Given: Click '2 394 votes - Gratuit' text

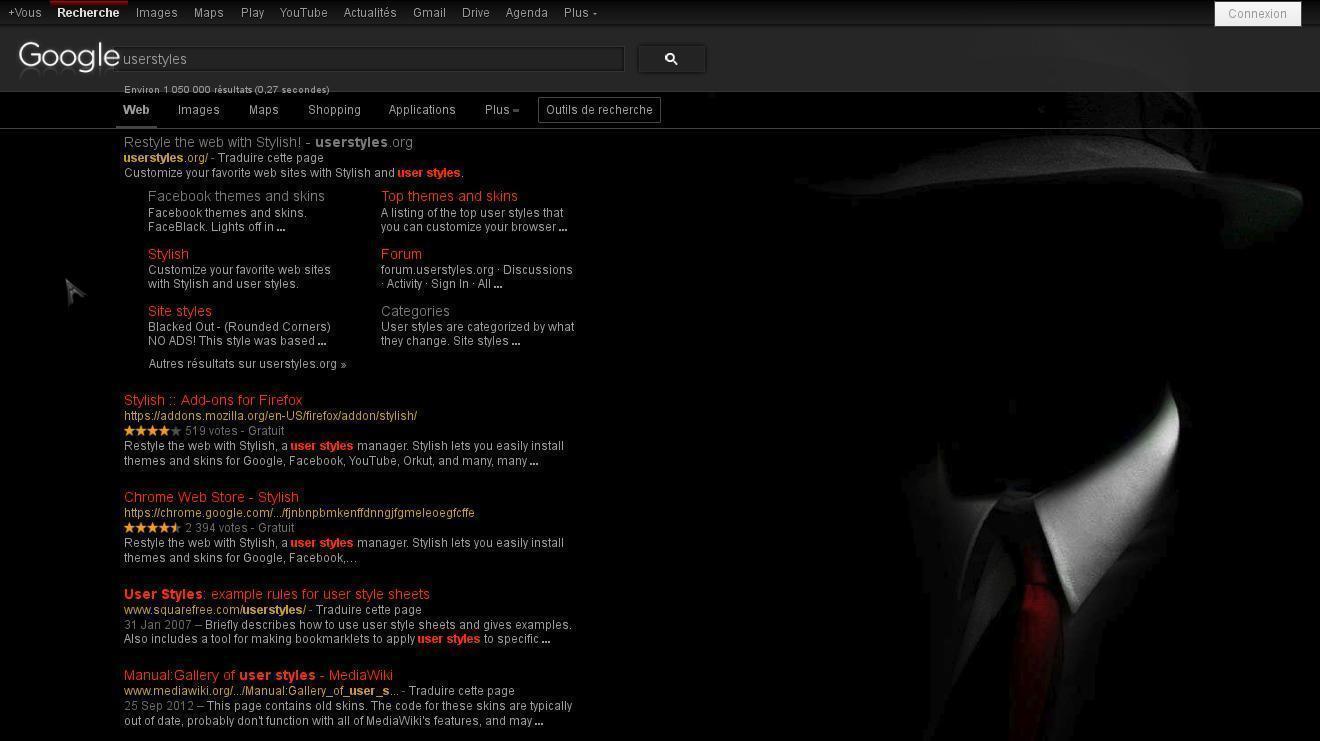Looking at the screenshot, I should coord(239,528).
